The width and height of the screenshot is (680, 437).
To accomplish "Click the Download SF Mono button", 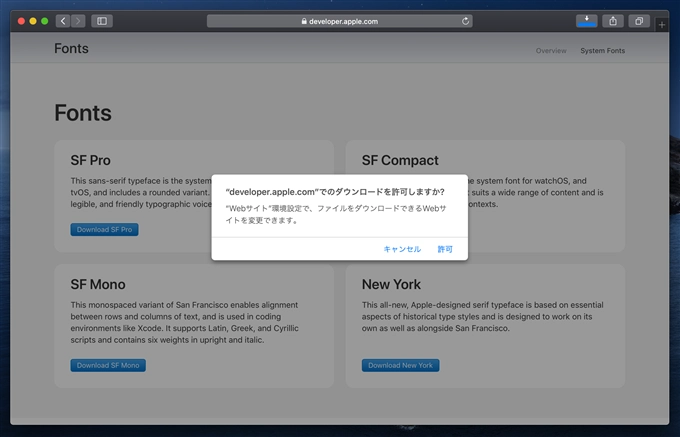I will (x=108, y=365).
